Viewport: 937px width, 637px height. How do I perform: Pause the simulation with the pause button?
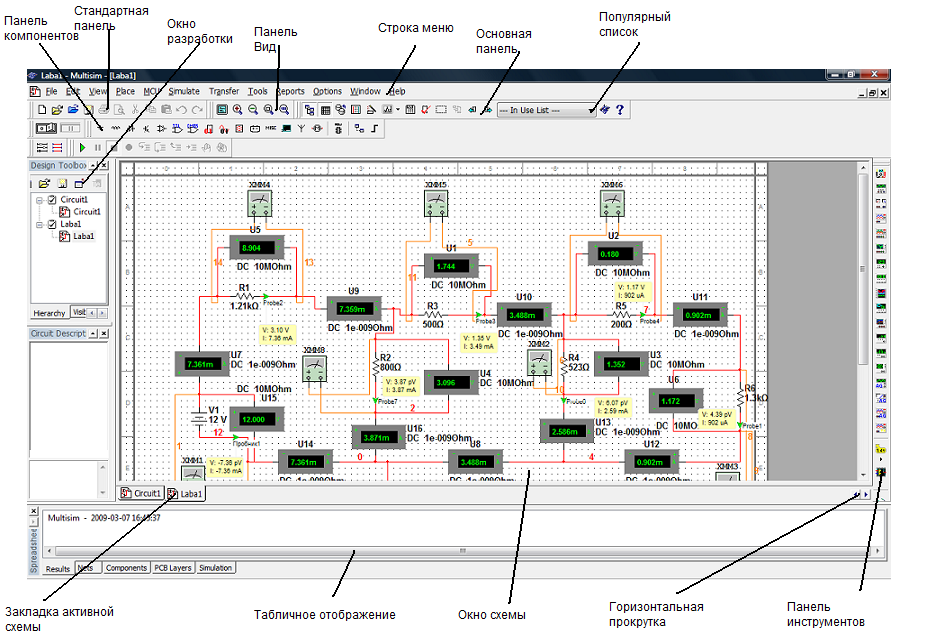pos(97,147)
